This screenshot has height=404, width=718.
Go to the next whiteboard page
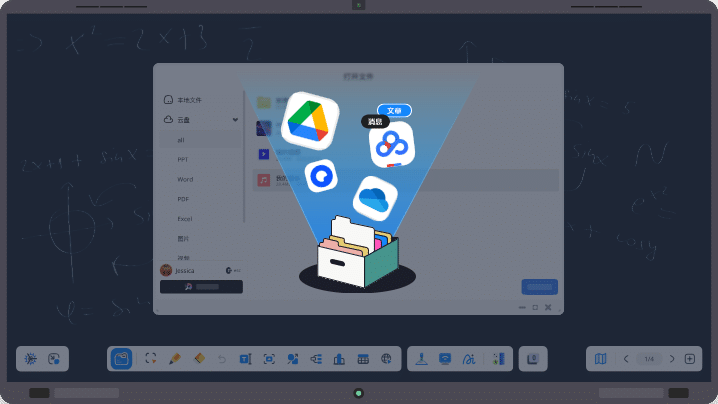click(x=672, y=358)
